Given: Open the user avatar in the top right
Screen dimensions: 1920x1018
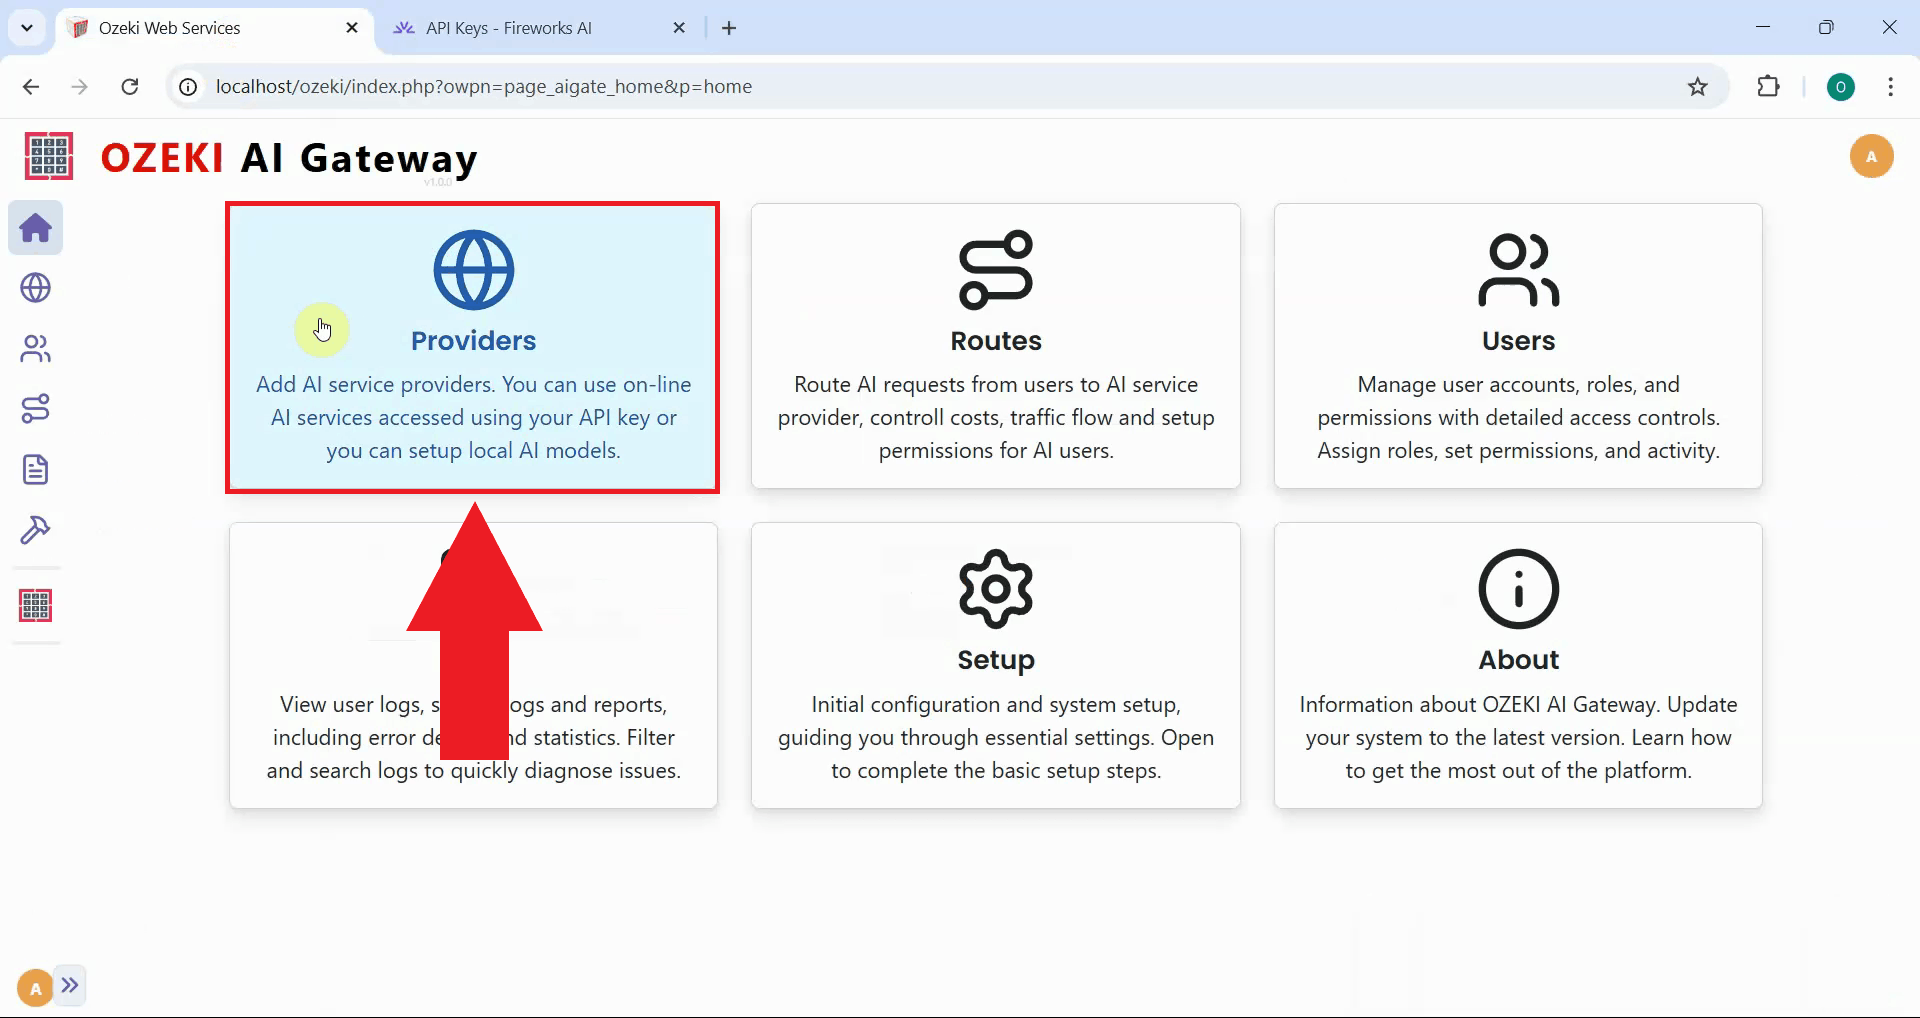Looking at the screenshot, I should (x=1872, y=156).
